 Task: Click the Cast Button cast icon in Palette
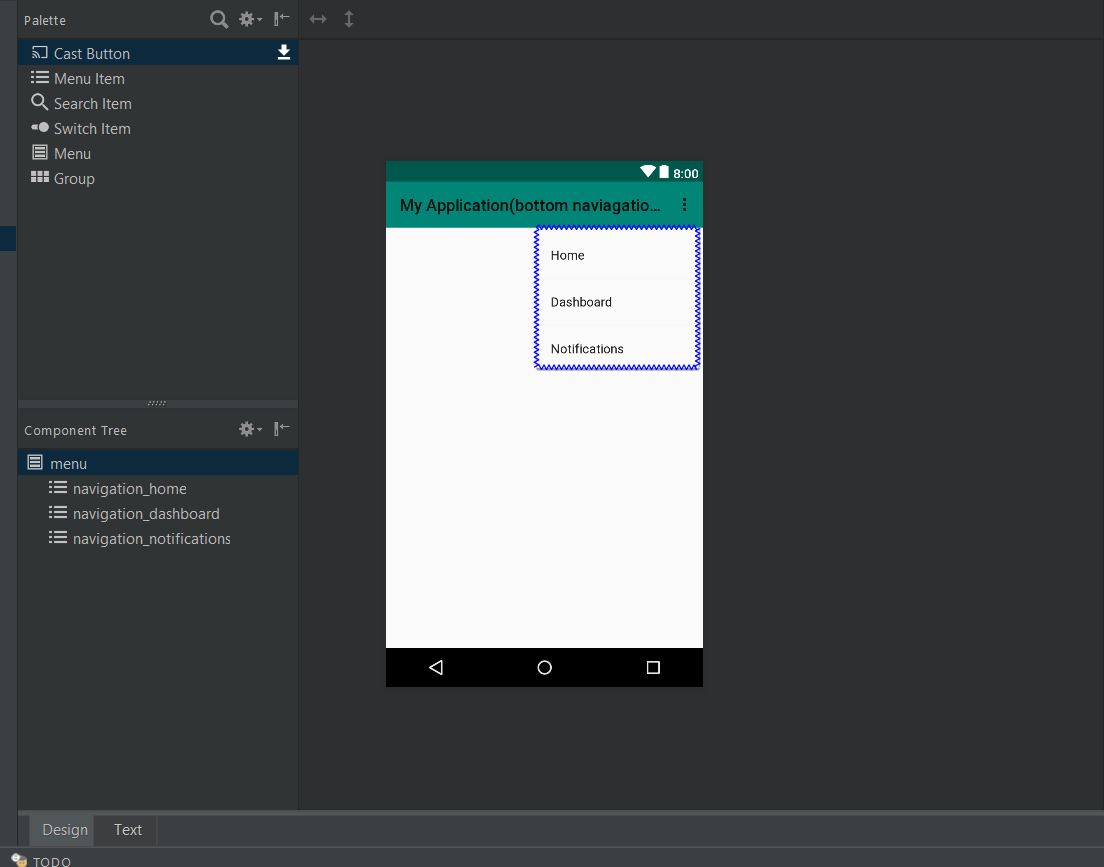point(40,53)
